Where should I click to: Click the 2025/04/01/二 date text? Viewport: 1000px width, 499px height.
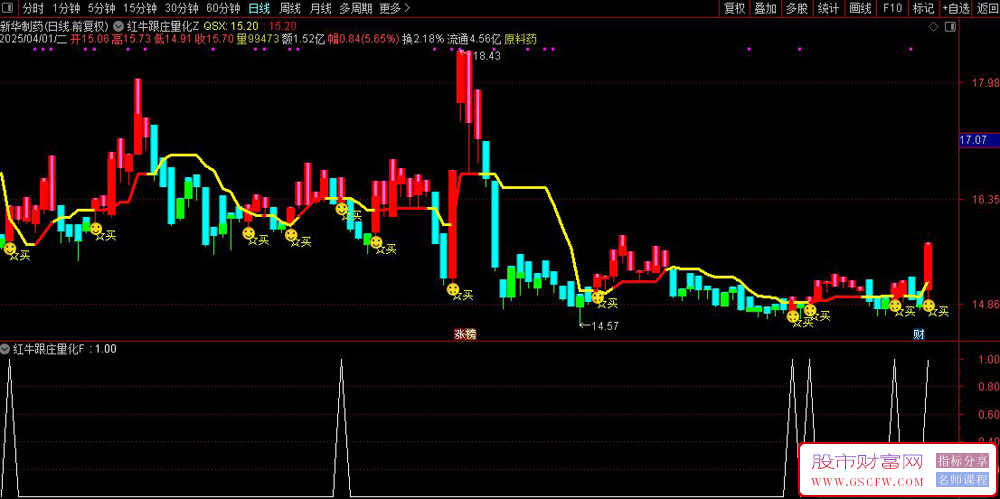[34, 39]
